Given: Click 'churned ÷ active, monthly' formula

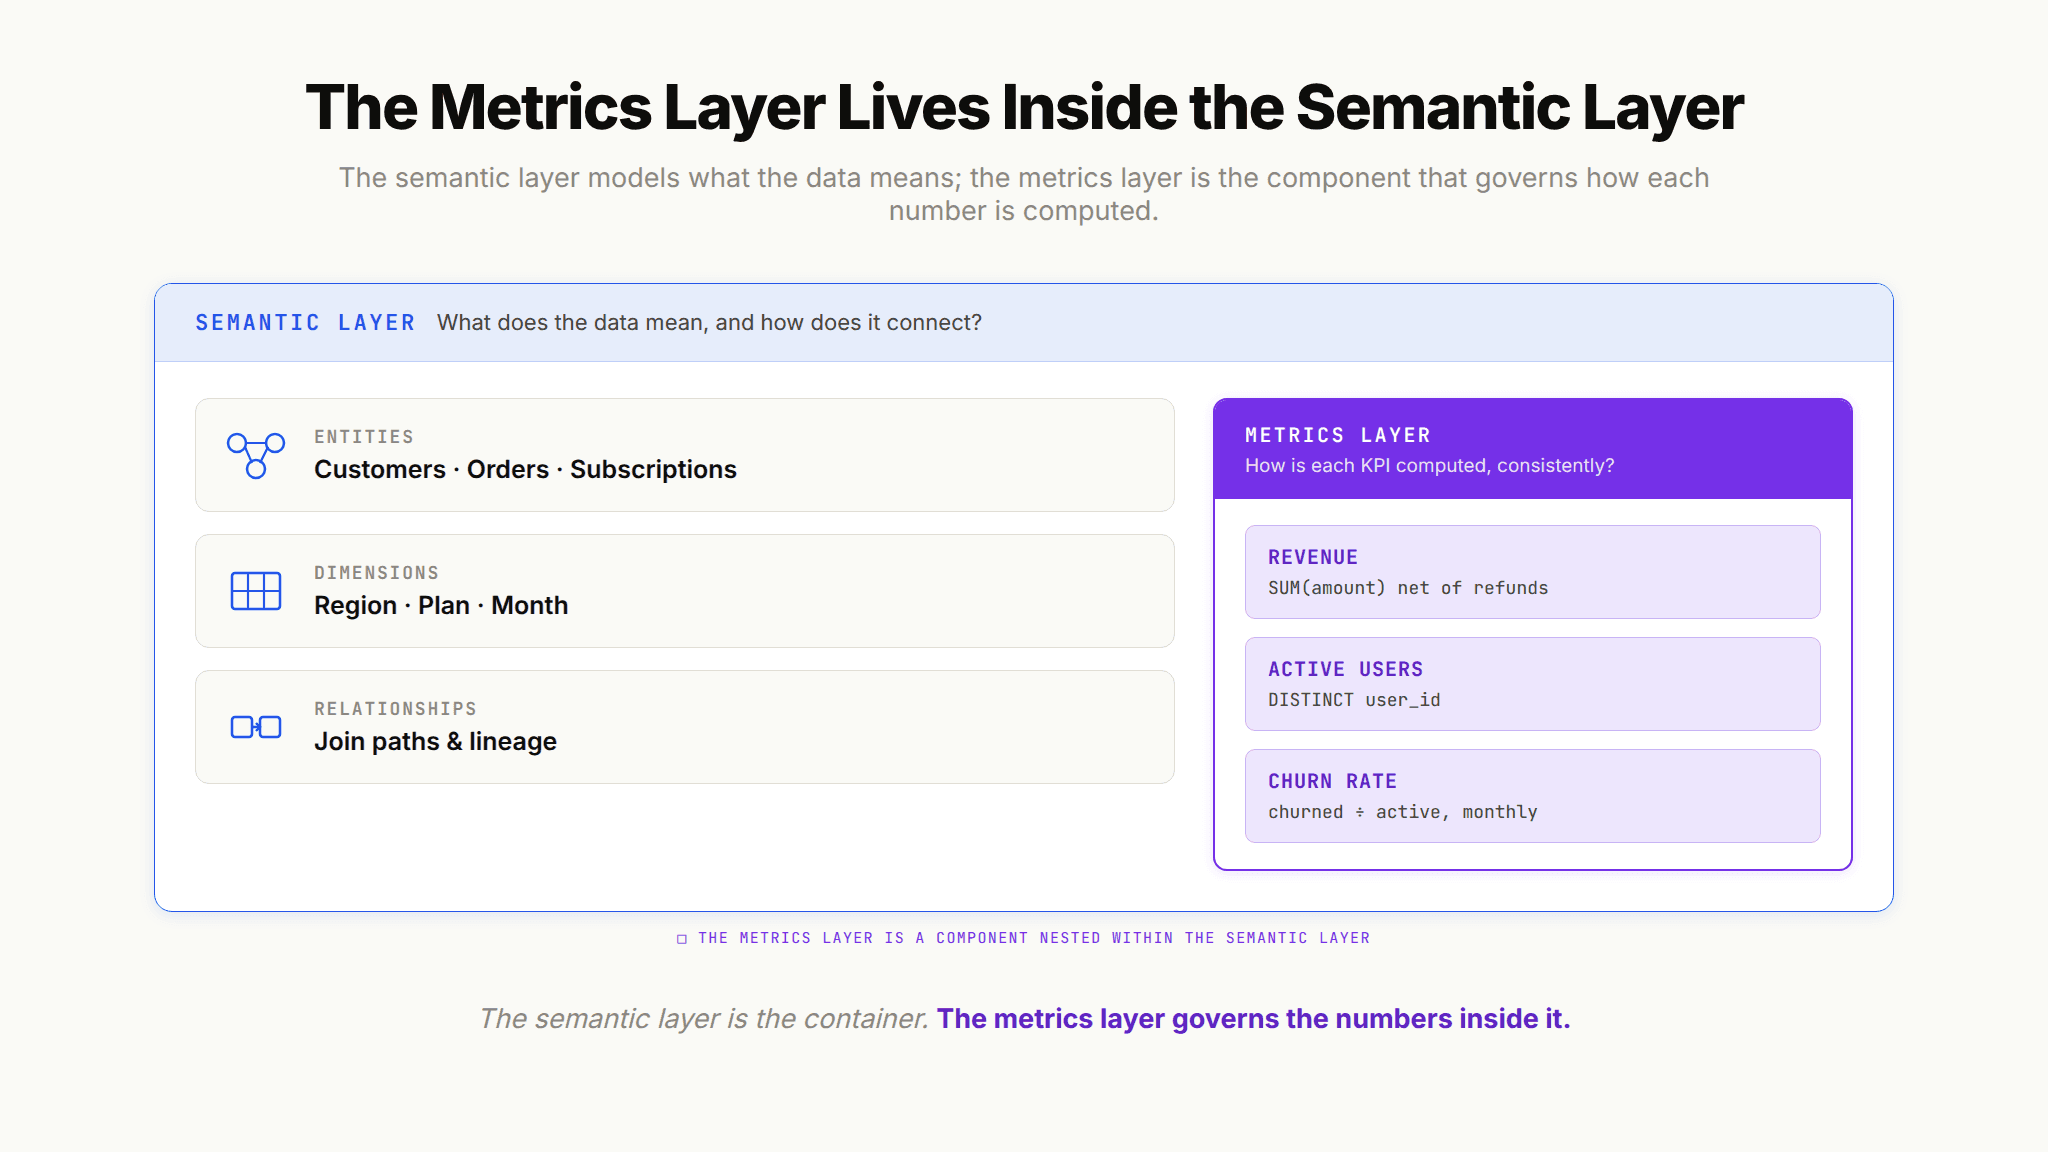Looking at the screenshot, I should [x=1402, y=812].
